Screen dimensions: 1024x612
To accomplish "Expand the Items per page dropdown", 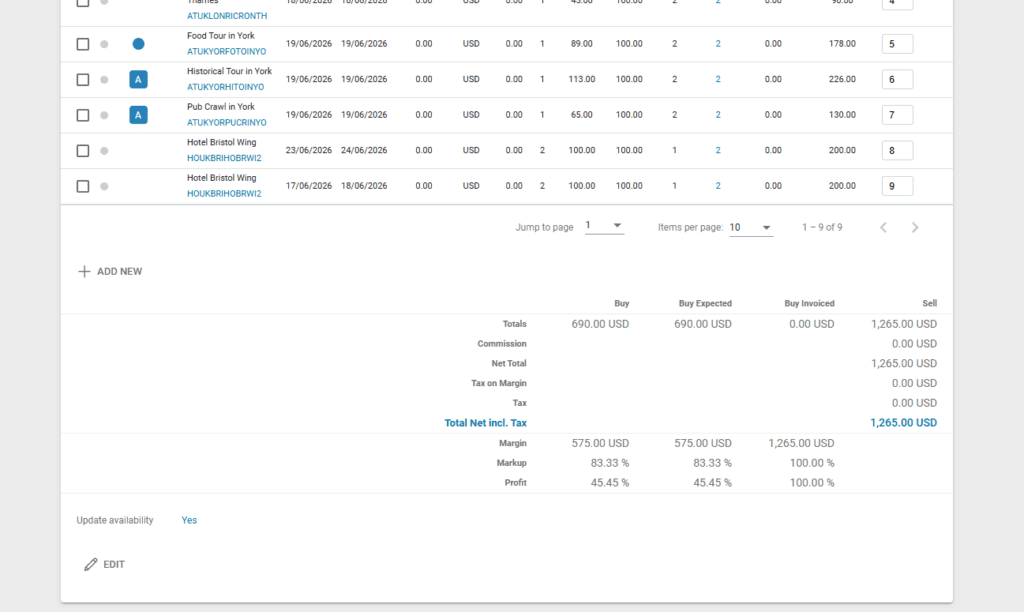I will [x=750, y=228].
